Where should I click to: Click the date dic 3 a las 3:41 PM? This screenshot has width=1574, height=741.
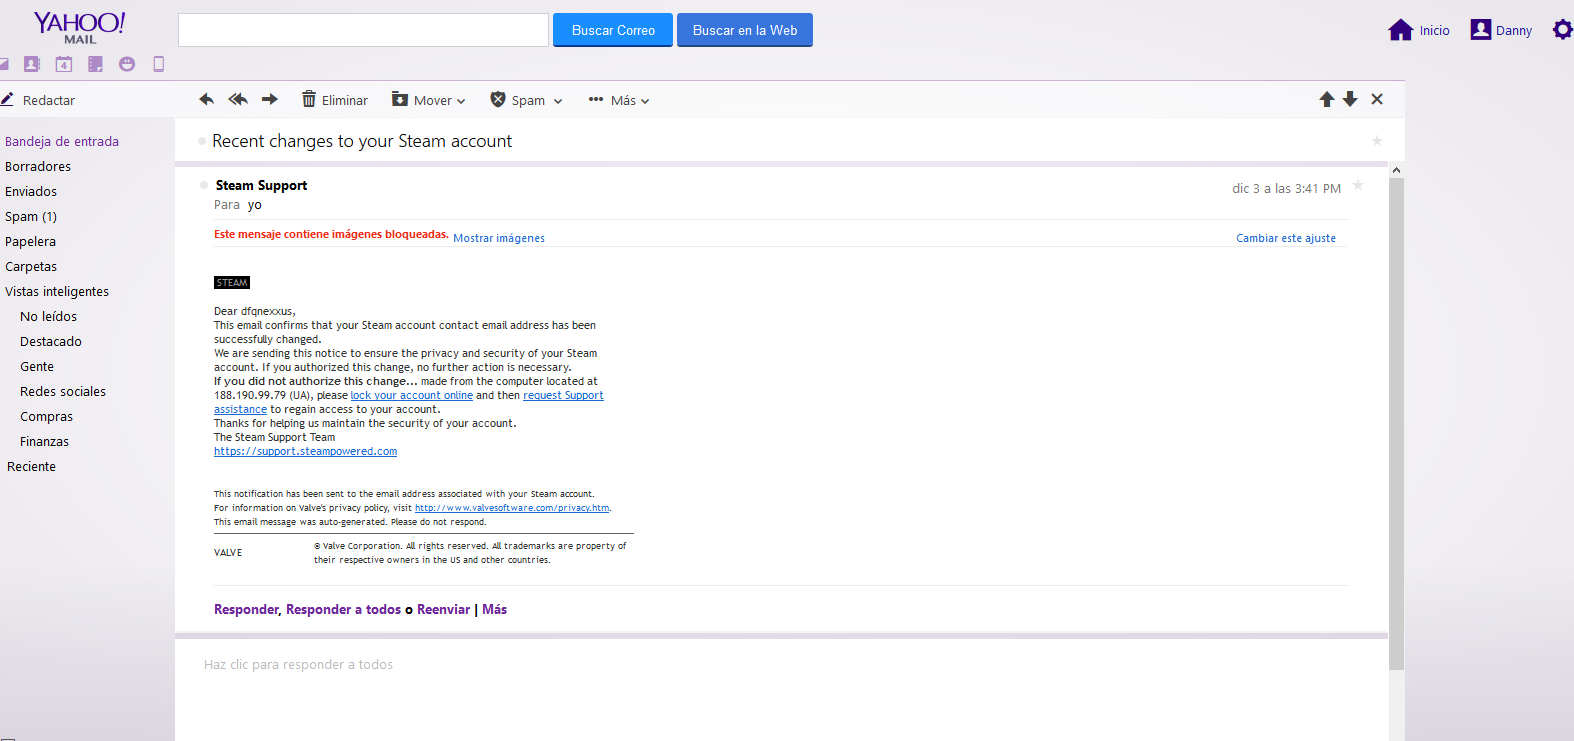point(1286,188)
